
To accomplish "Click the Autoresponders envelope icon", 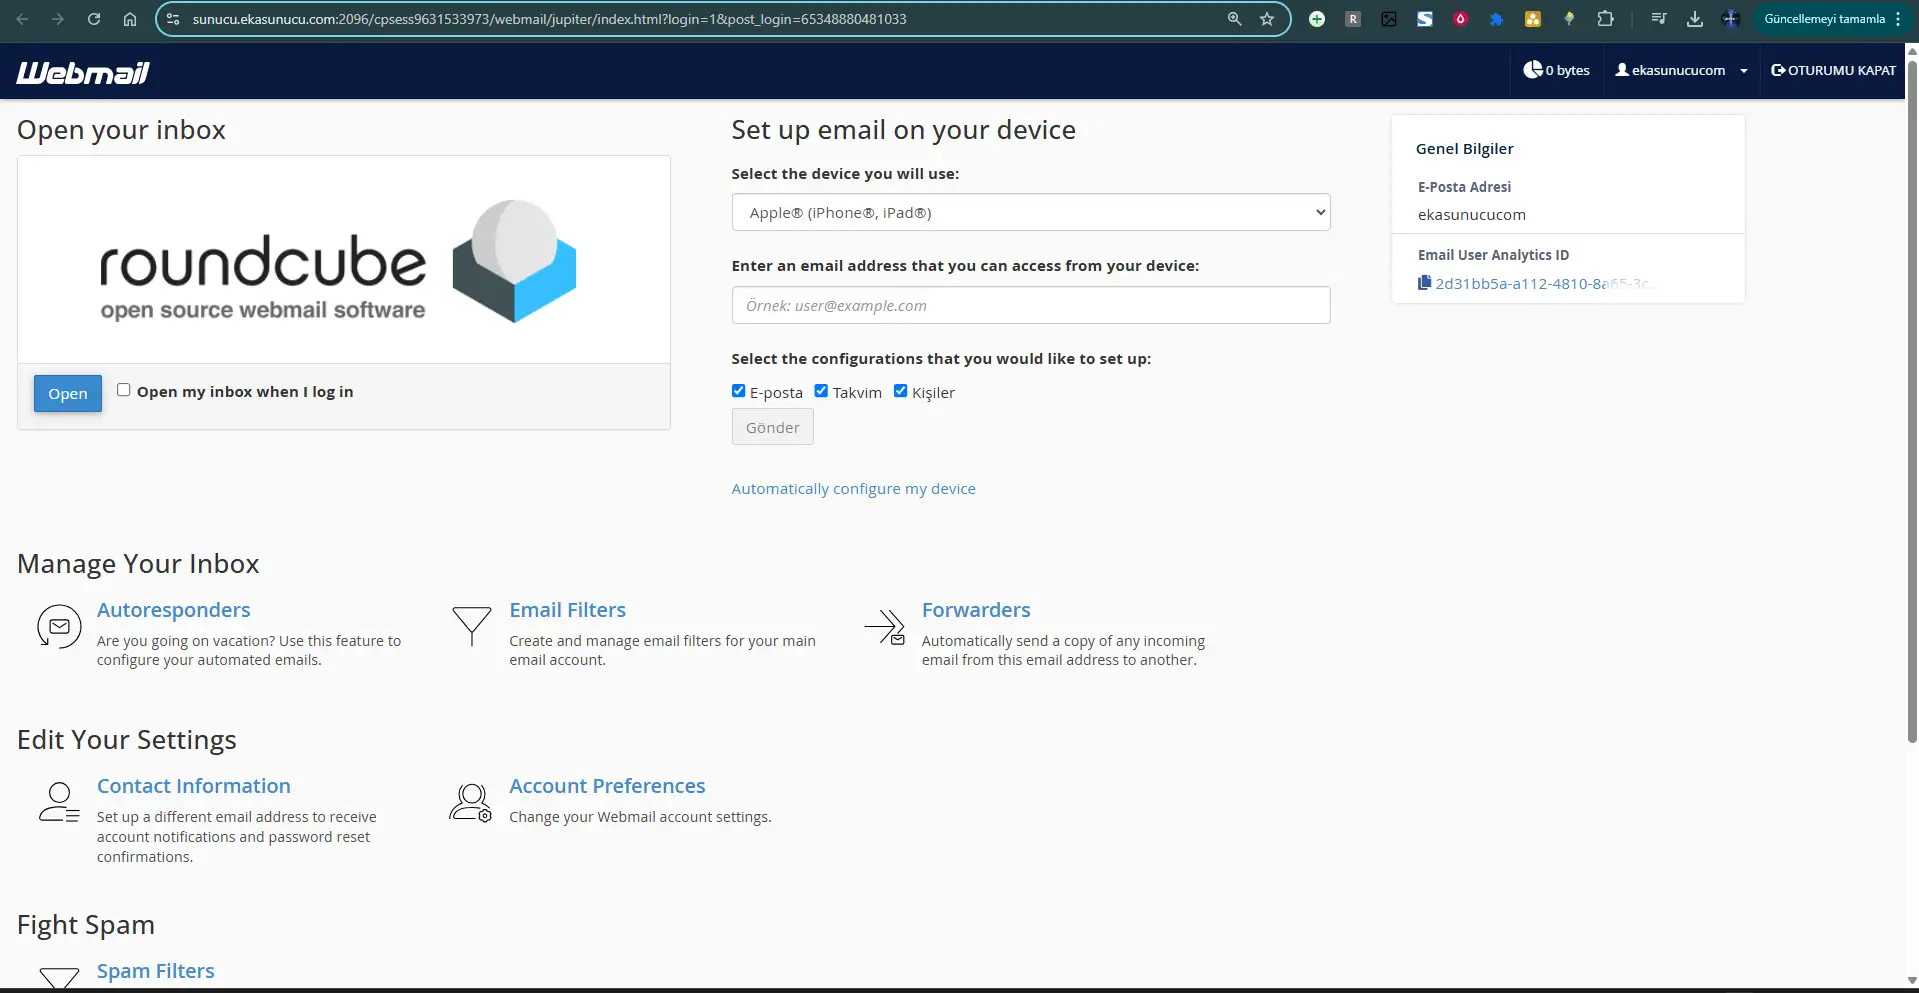I will click(x=59, y=627).
